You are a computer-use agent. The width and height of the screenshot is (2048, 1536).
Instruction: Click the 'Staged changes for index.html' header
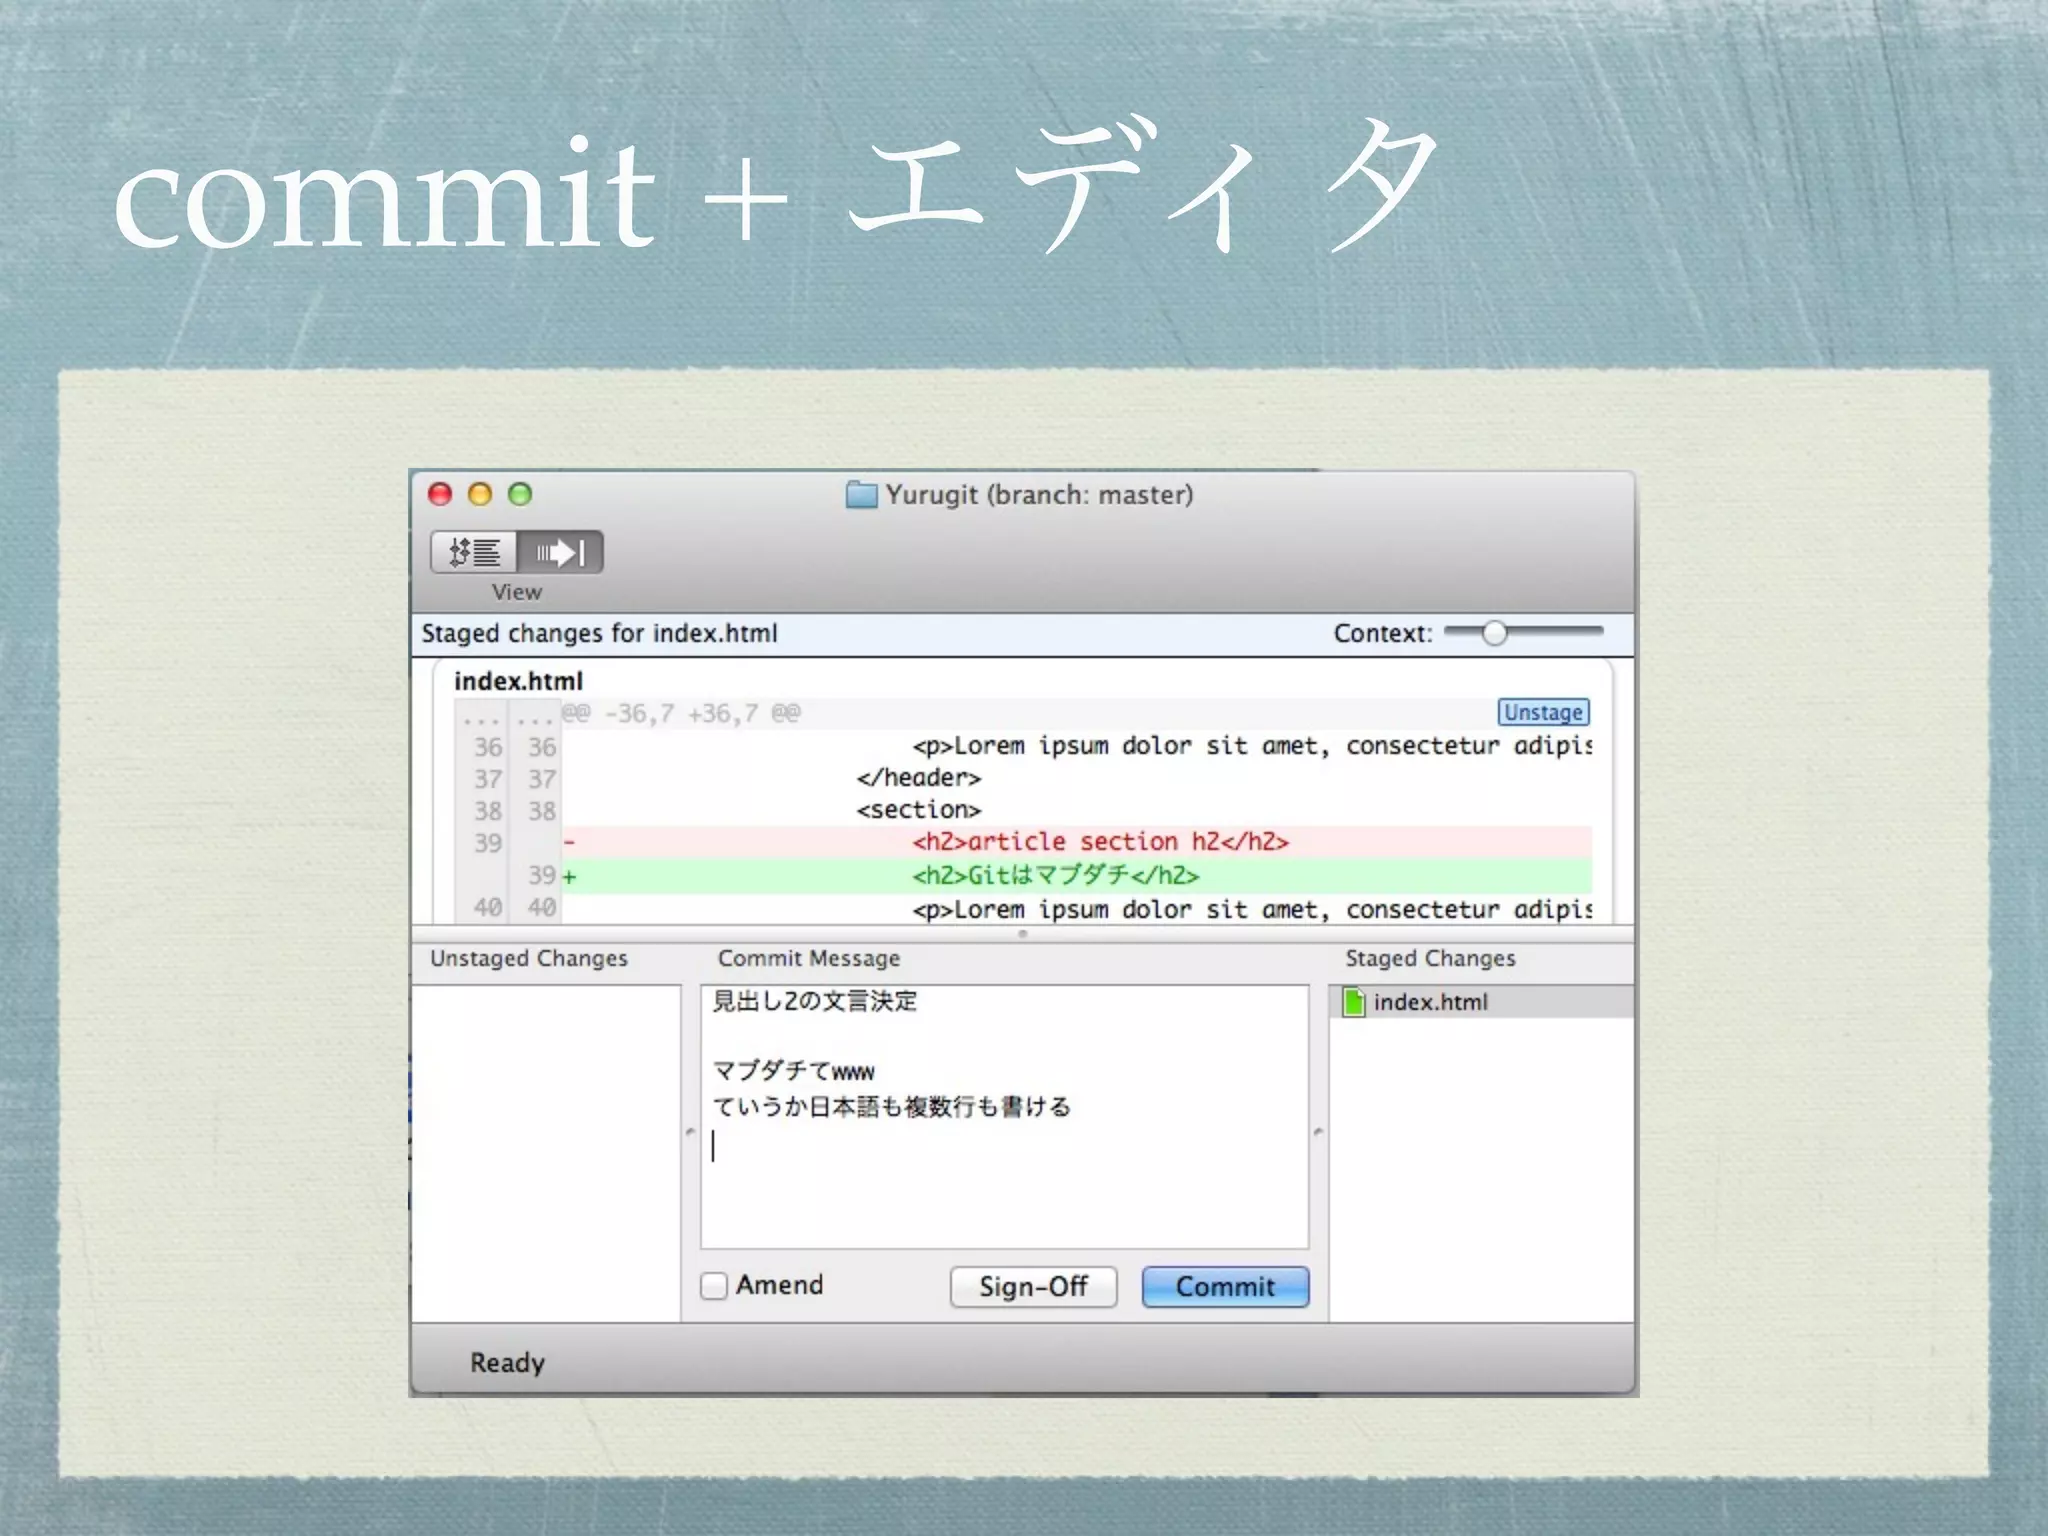click(599, 633)
